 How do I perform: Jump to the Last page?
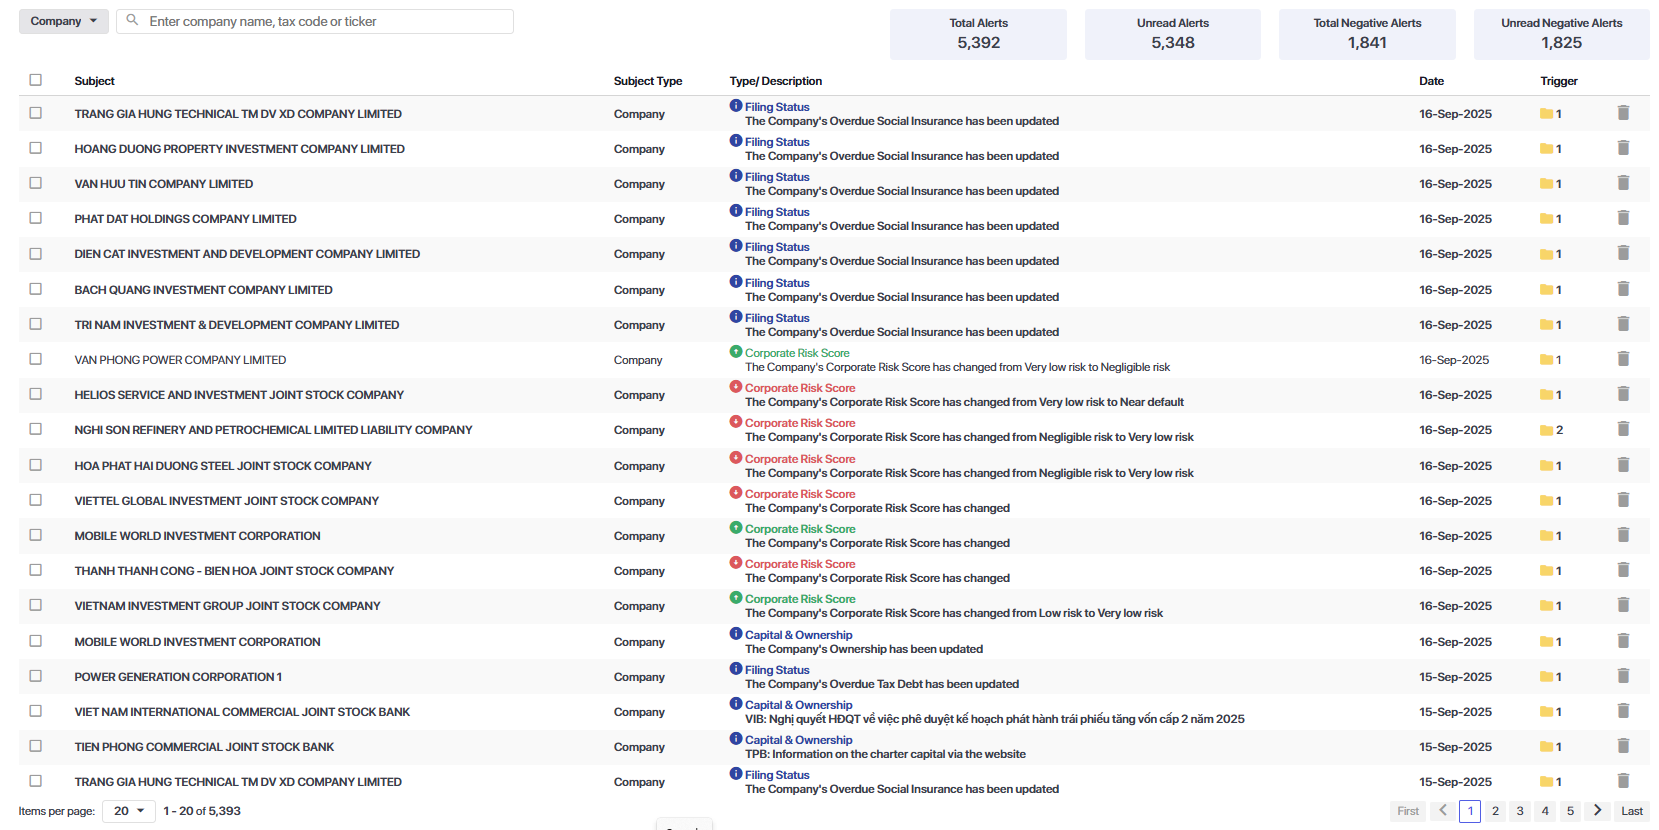[1631, 811]
